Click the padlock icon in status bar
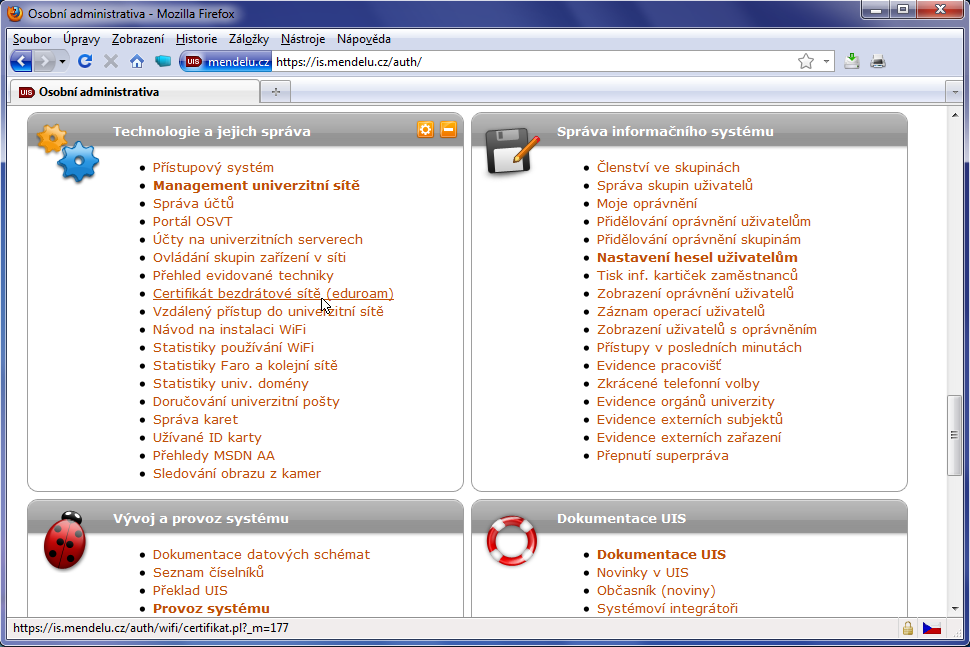This screenshot has width=970, height=647. click(908, 628)
